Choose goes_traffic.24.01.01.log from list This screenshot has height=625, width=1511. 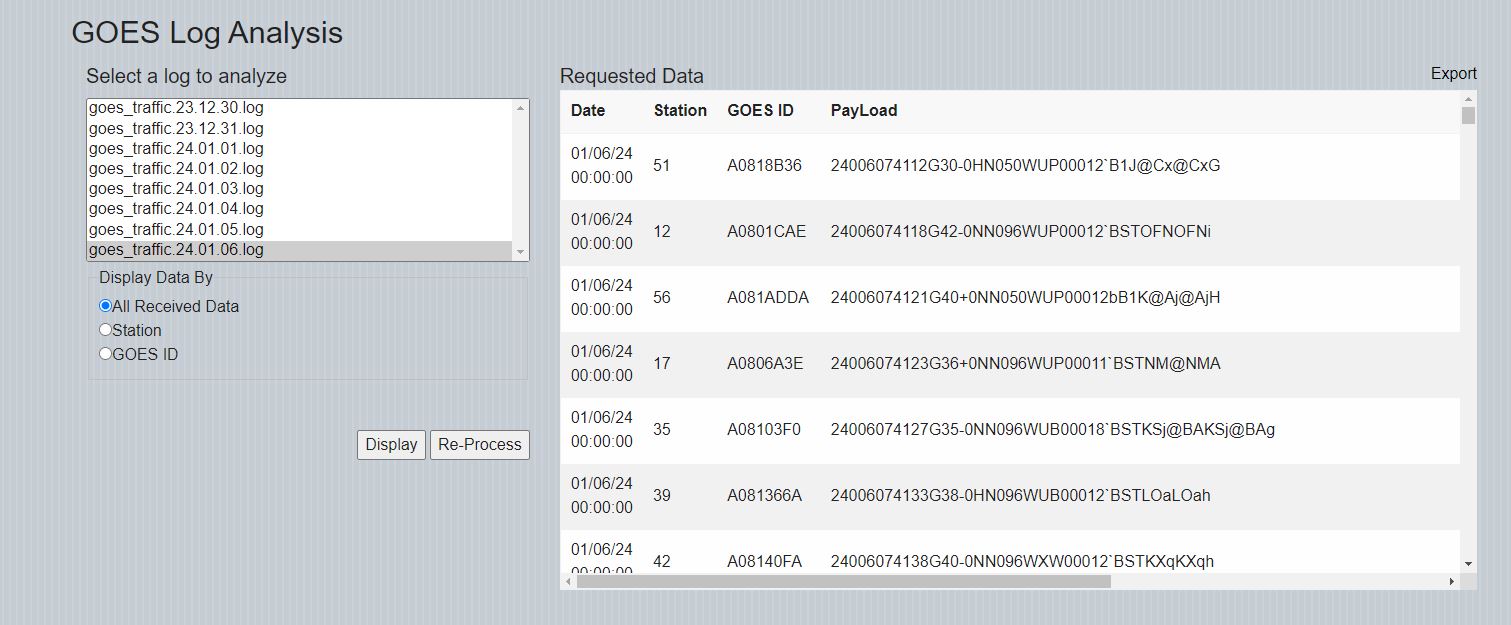click(176, 148)
